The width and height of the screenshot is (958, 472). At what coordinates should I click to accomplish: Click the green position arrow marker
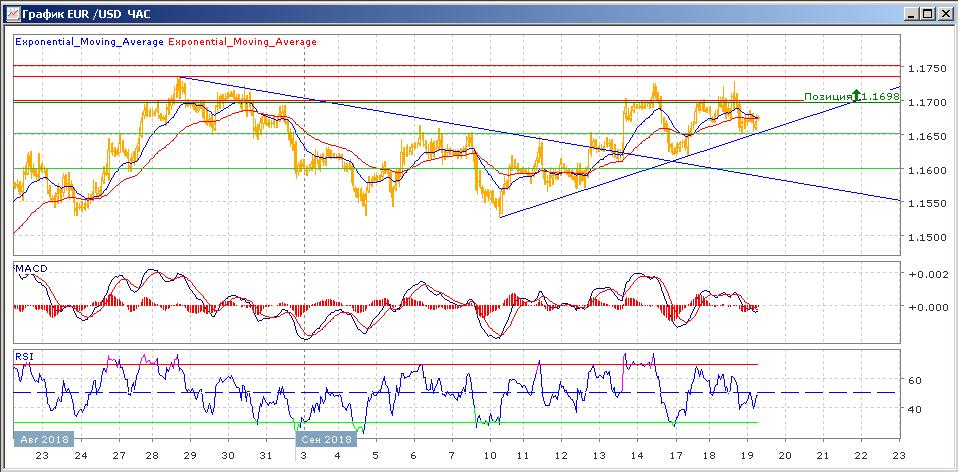point(856,97)
